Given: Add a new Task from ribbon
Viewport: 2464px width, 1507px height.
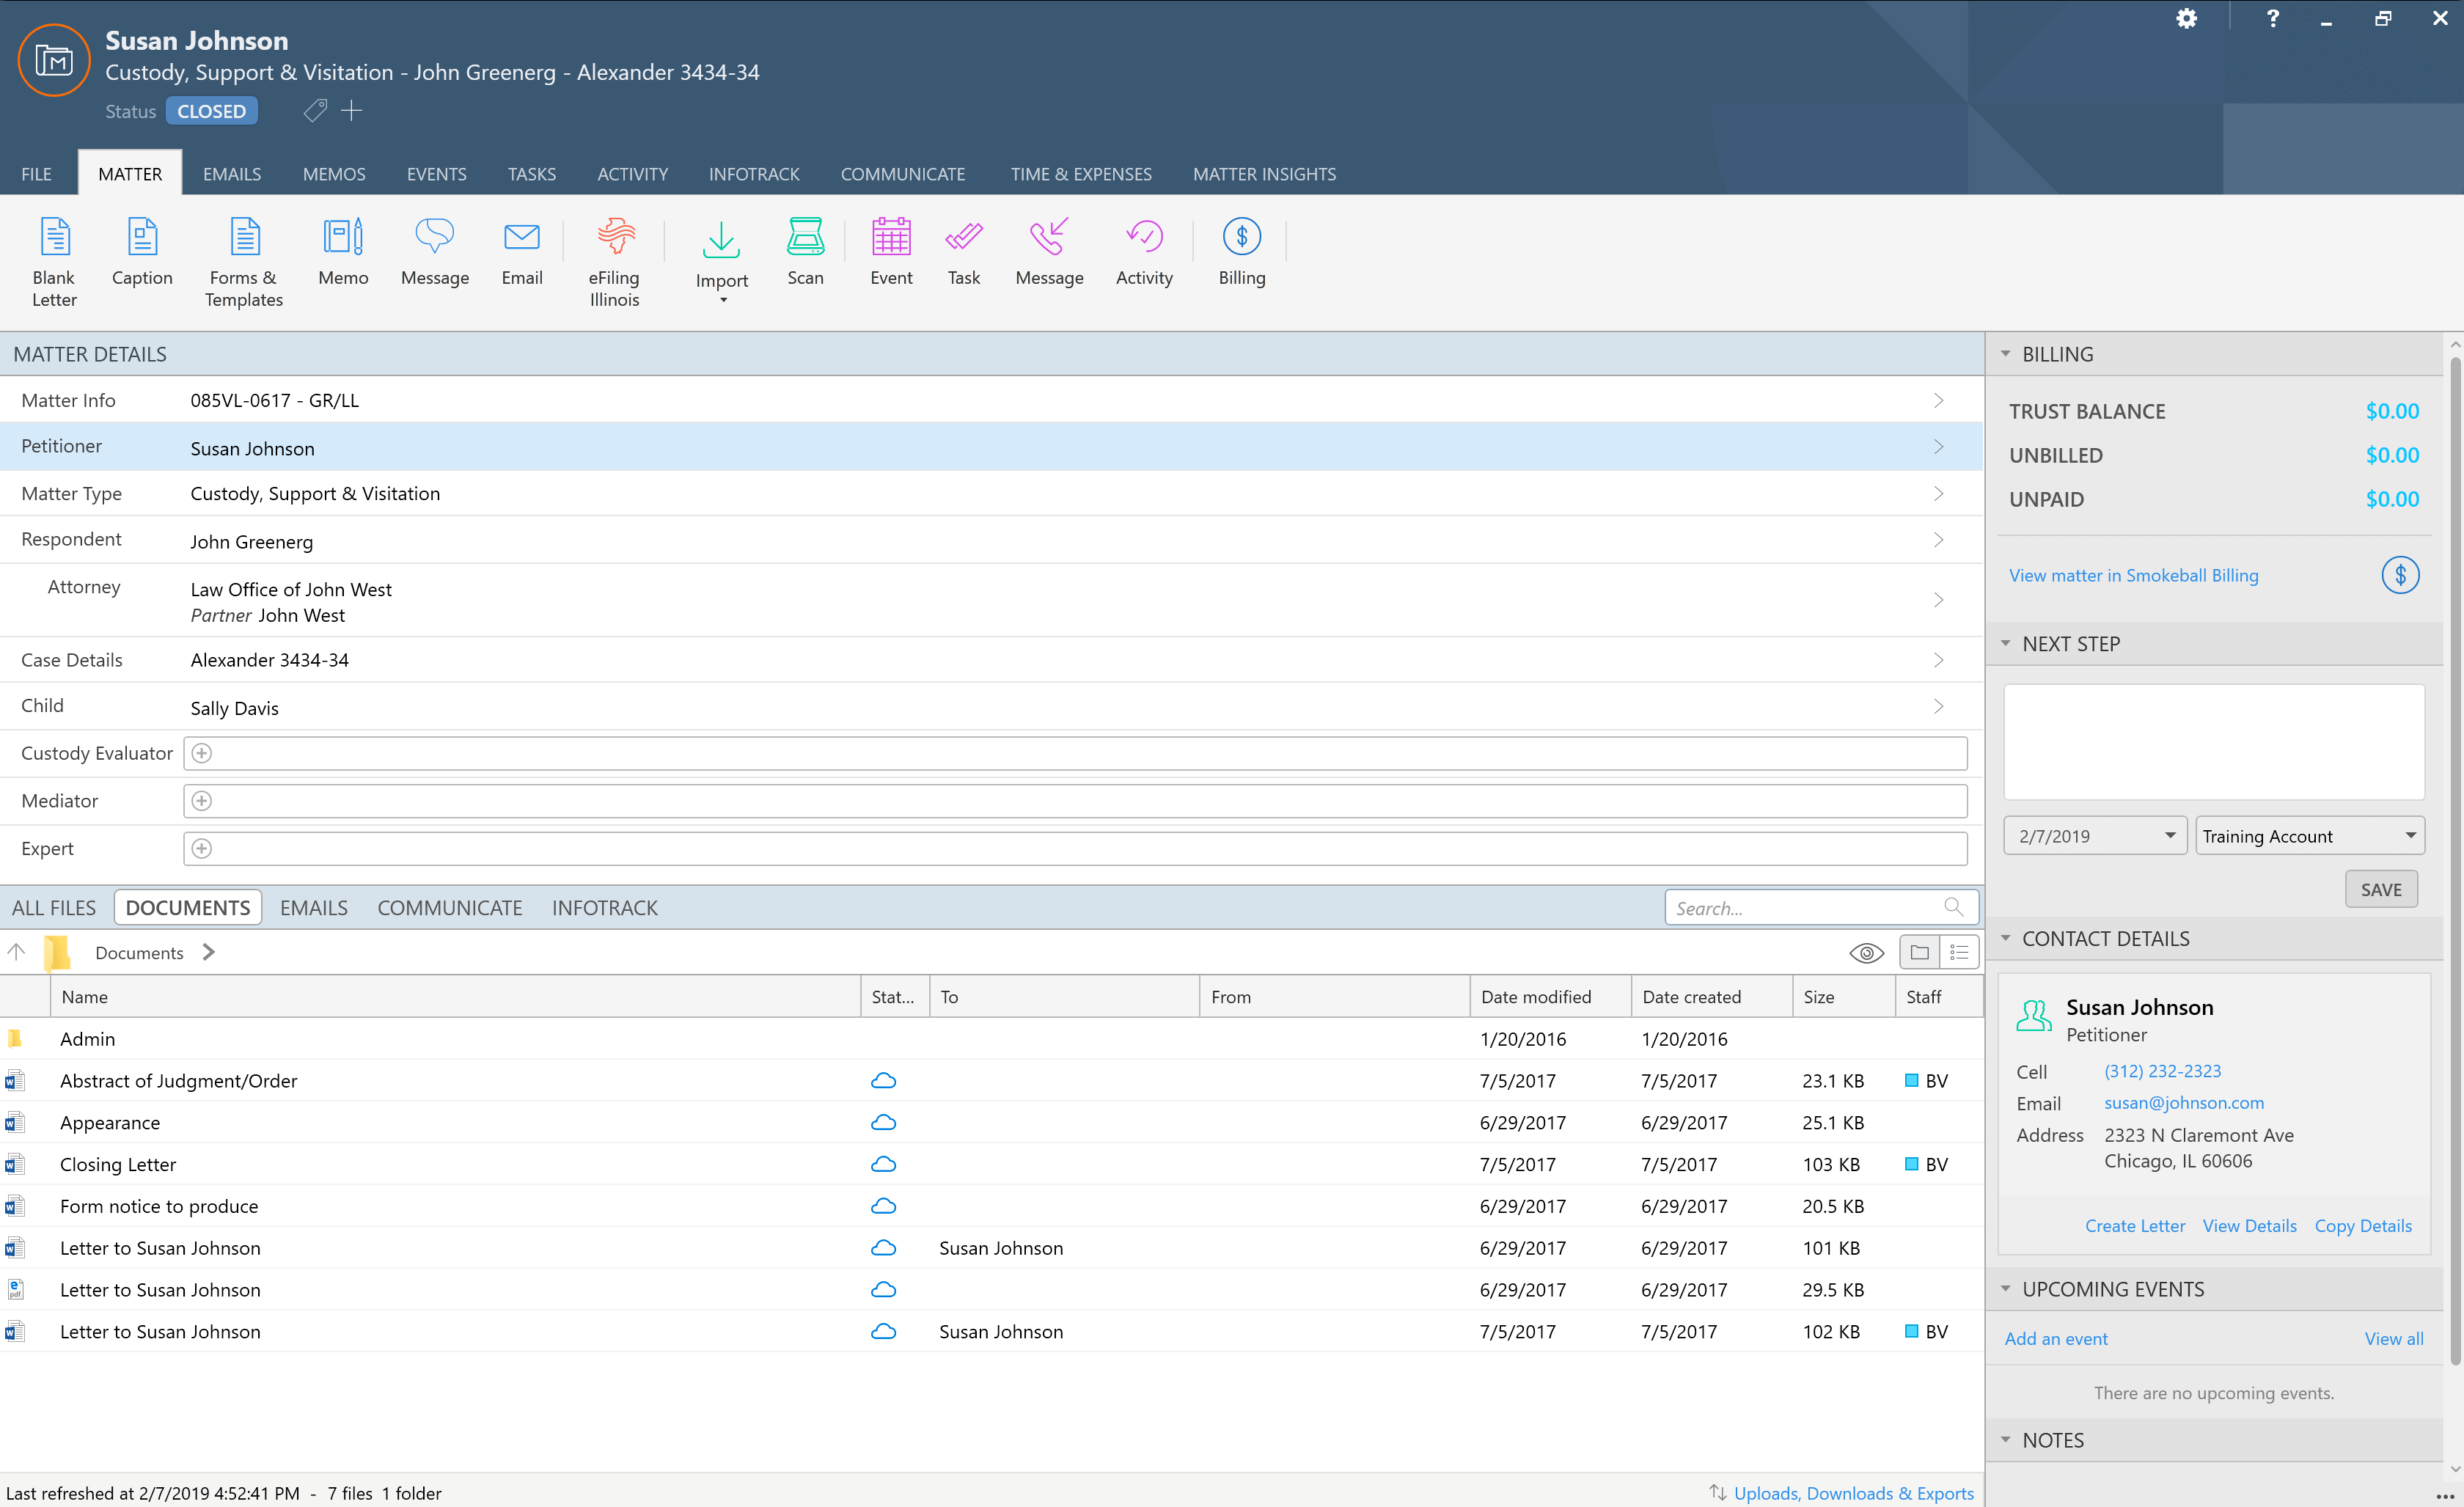Looking at the screenshot, I should point(963,252).
